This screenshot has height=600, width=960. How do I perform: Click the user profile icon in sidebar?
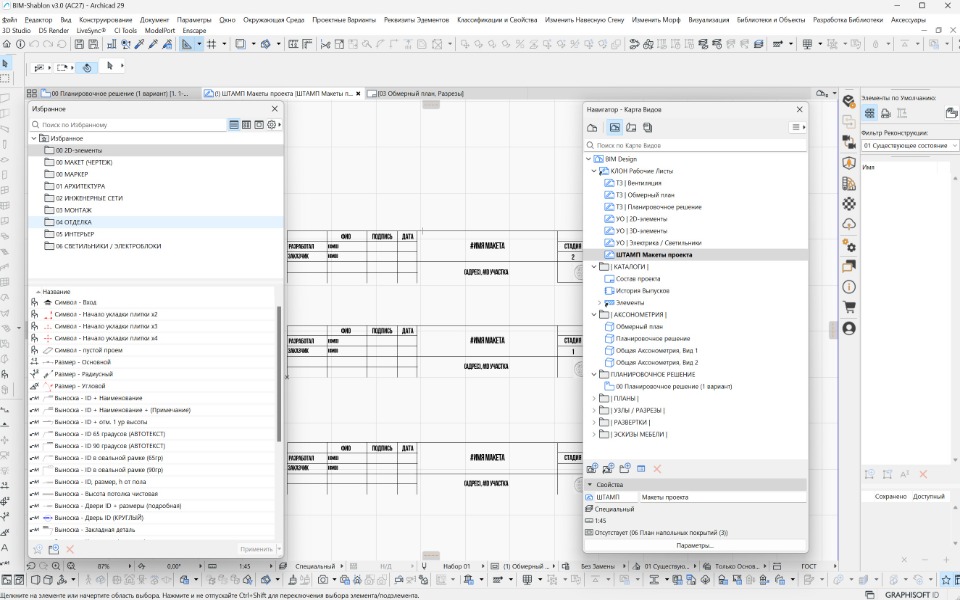pos(849,329)
